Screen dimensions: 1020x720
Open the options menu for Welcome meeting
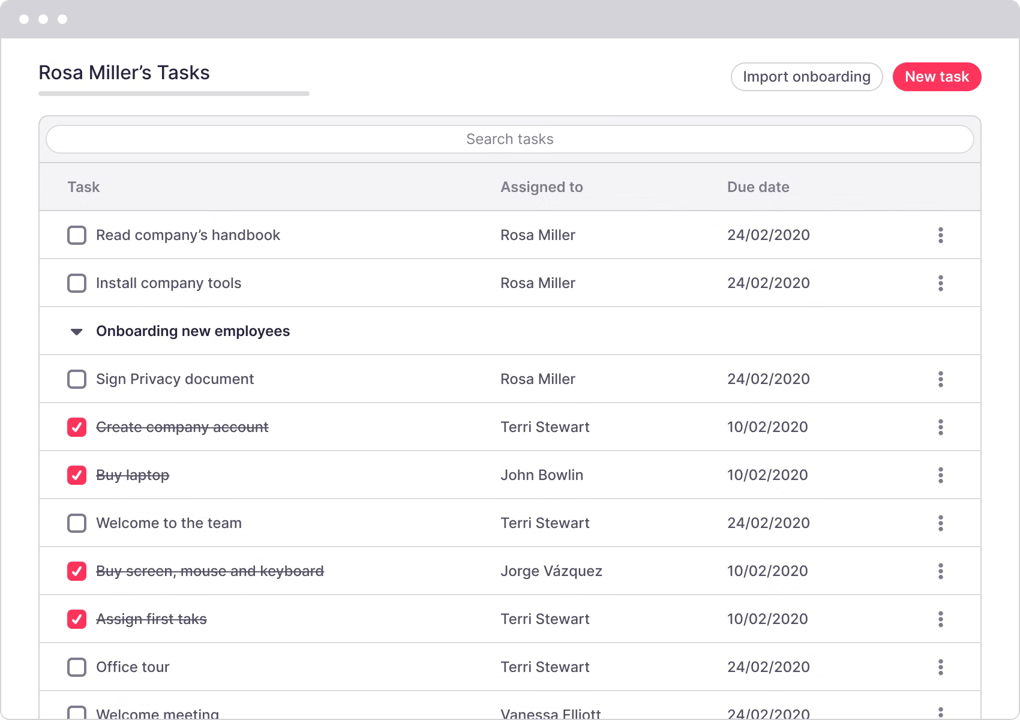(x=940, y=712)
